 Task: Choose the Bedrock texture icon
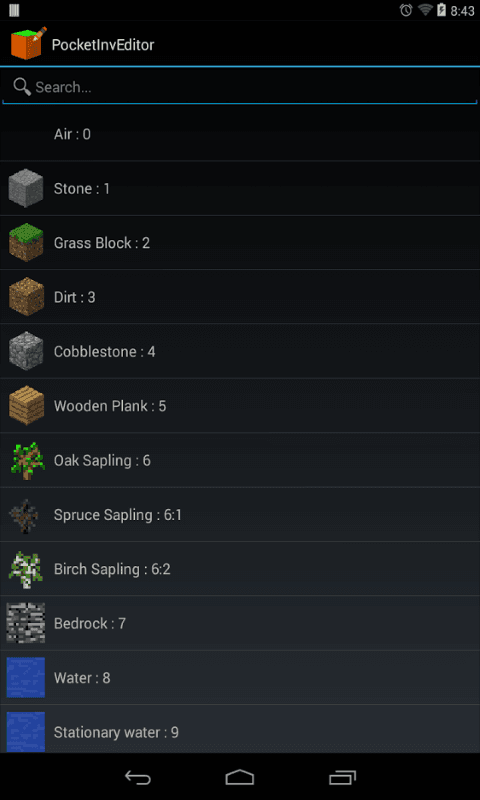click(26, 623)
